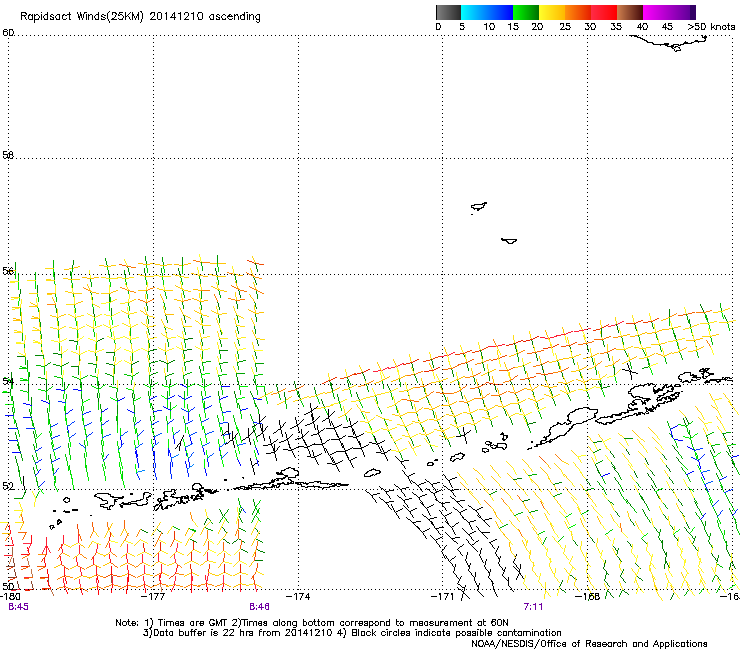Screen dimensions: 740x650
Task: Click the gray 0-5 knots legend color
Action: (448, 12)
